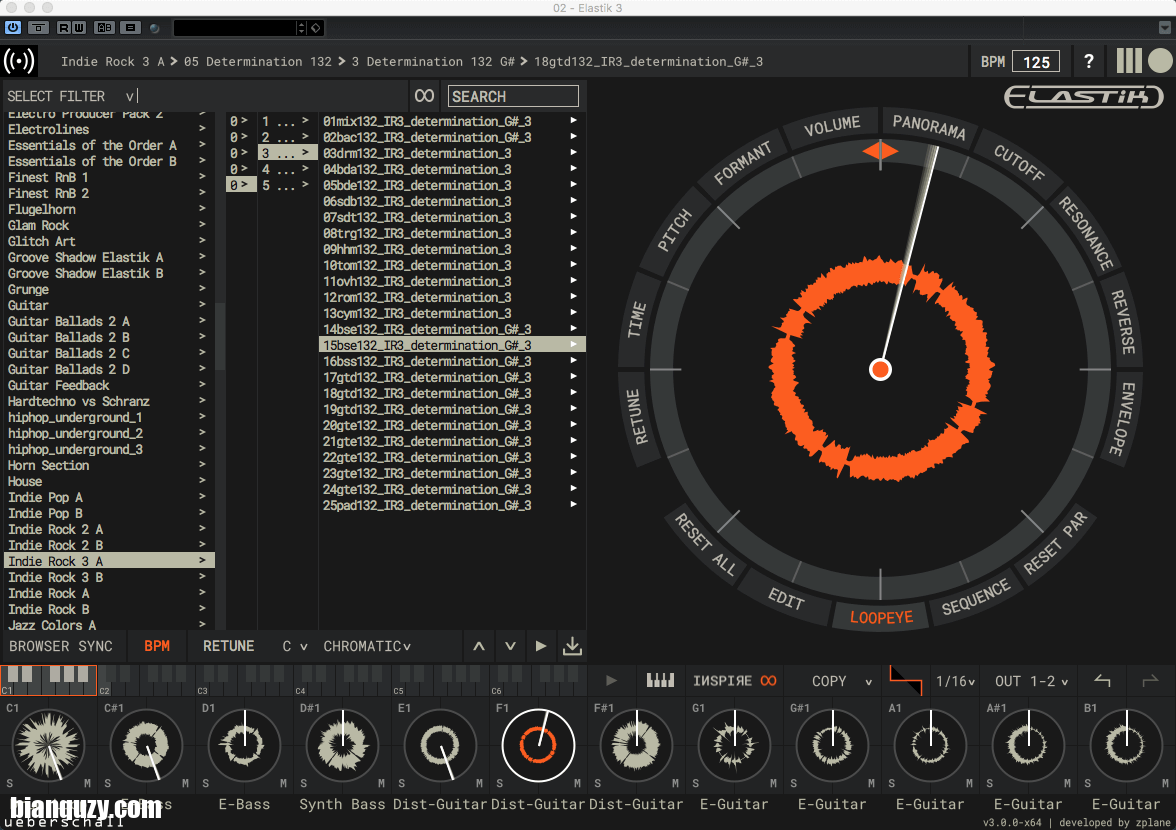Screen dimensions: 1176x830
Task: Click the orange panorama marker on ring
Action: (x=880, y=151)
